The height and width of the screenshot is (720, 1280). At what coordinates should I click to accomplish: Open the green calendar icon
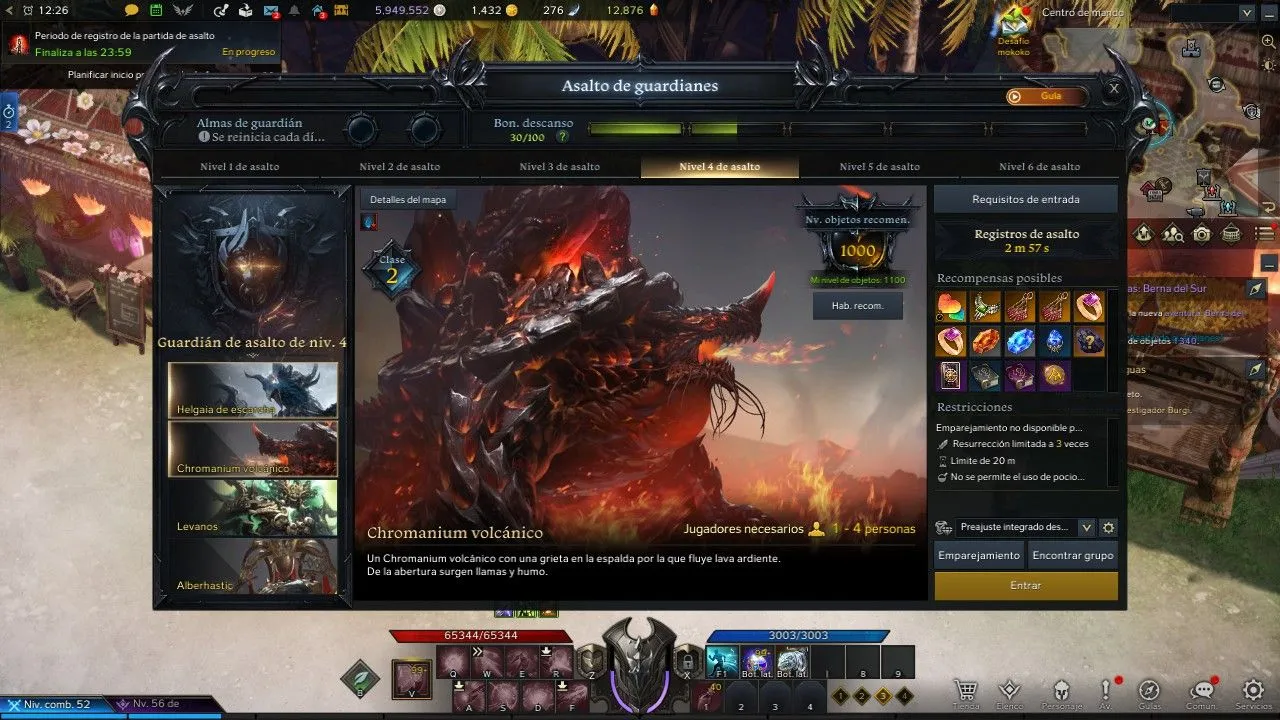156,10
